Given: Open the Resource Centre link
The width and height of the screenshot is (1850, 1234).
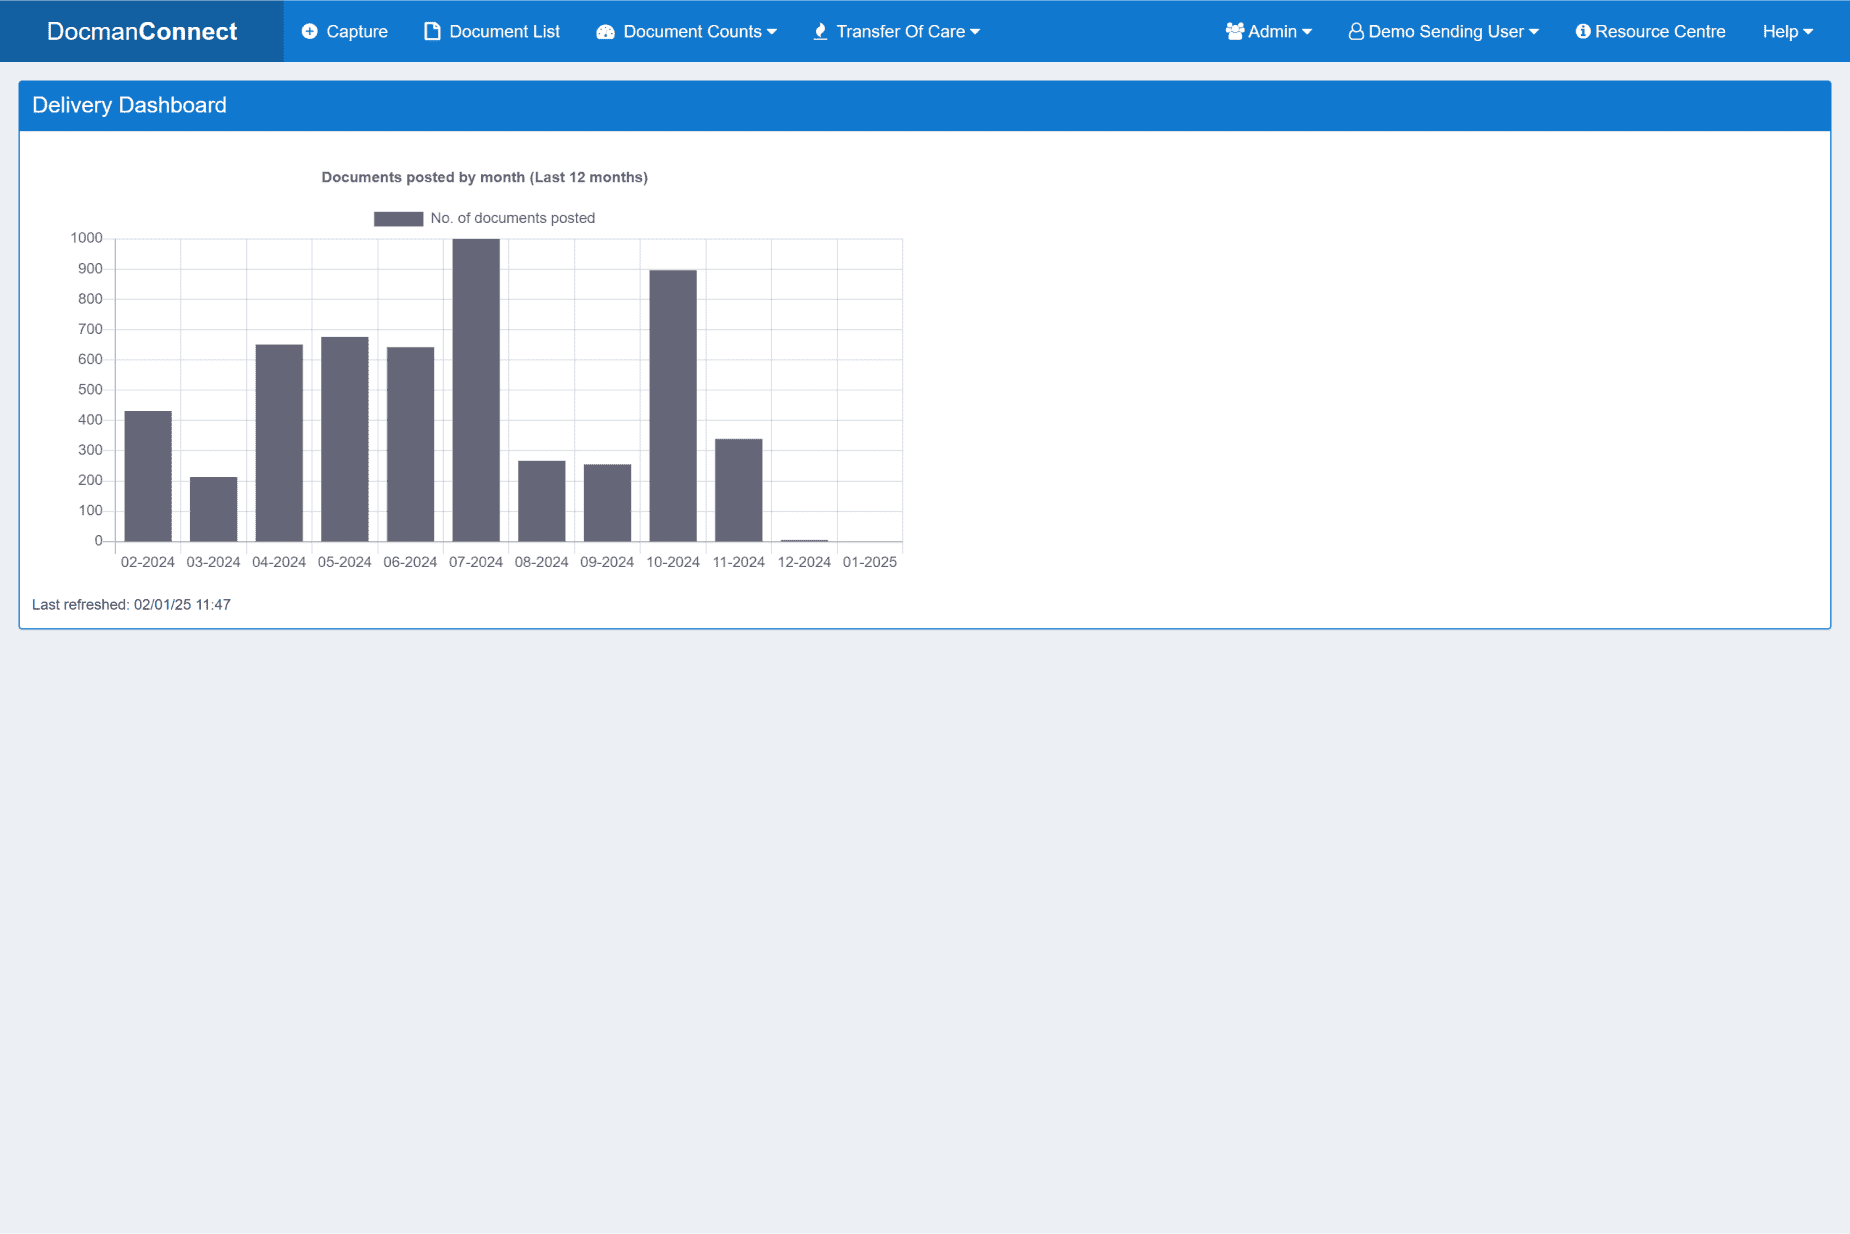Looking at the screenshot, I should [x=1660, y=32].
